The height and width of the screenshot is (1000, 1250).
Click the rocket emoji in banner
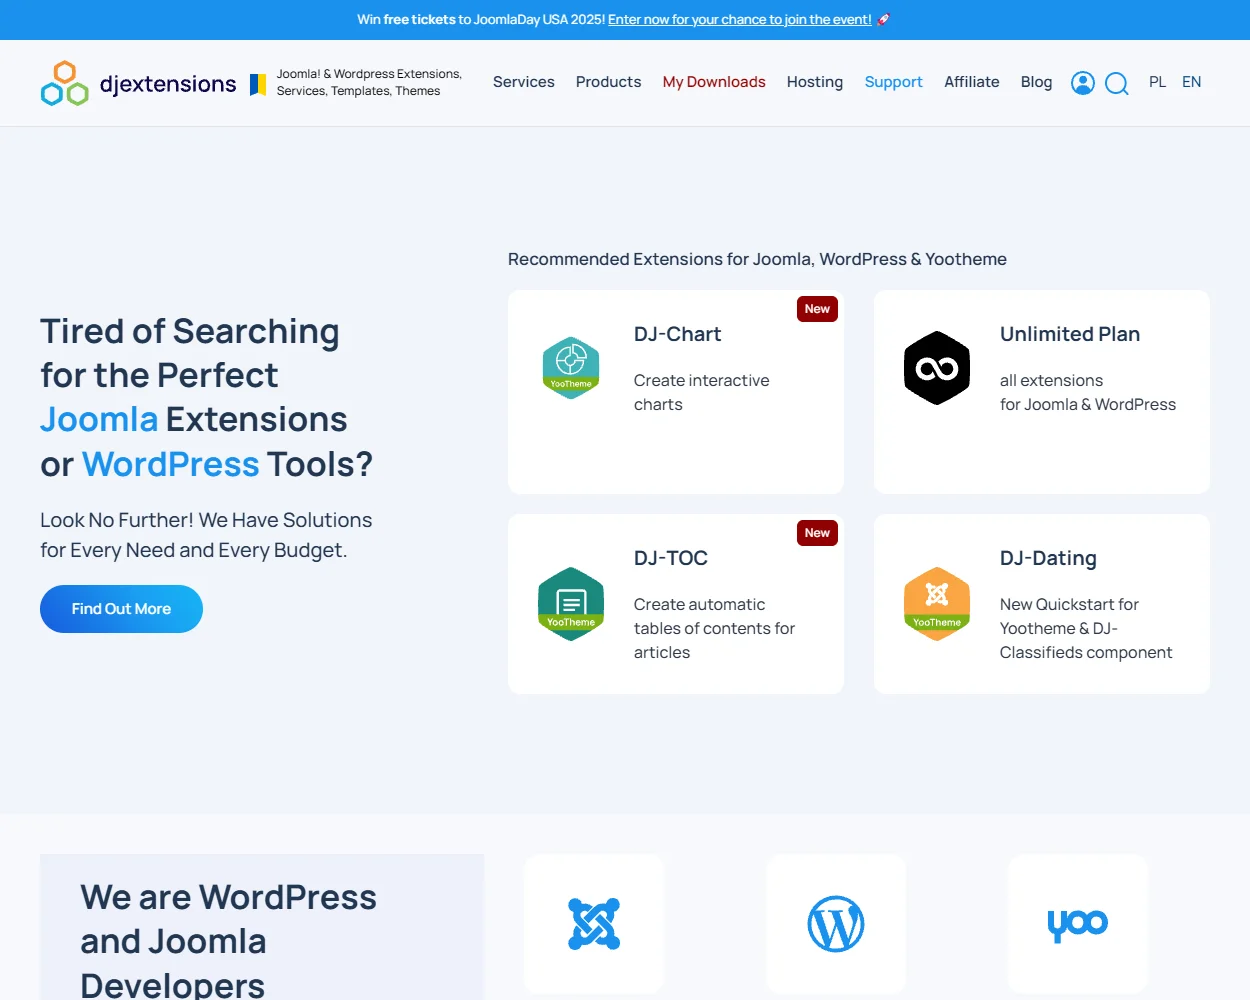(883, 19)
